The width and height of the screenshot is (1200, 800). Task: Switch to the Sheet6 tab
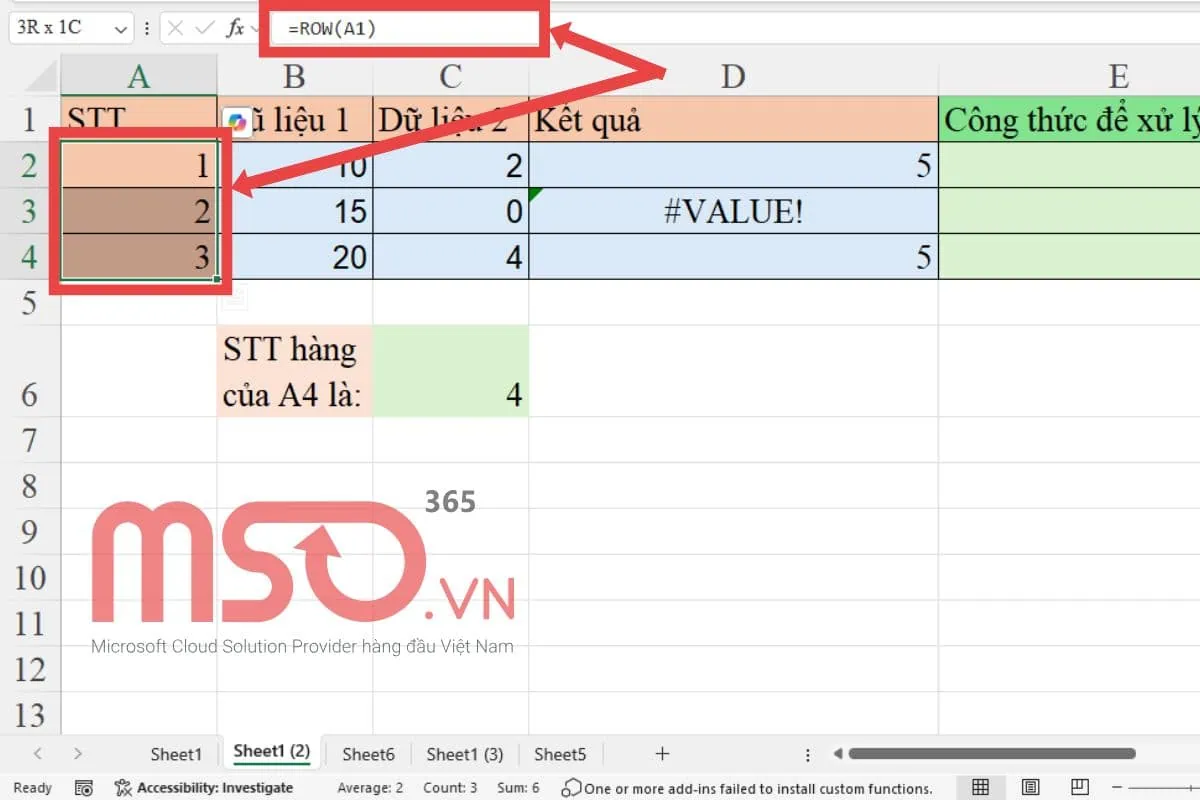click(368, 754)
